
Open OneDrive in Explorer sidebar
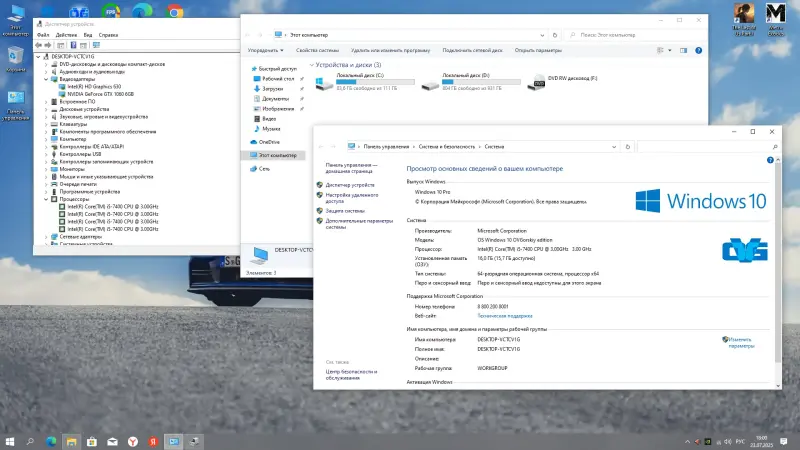pos(269,142)
